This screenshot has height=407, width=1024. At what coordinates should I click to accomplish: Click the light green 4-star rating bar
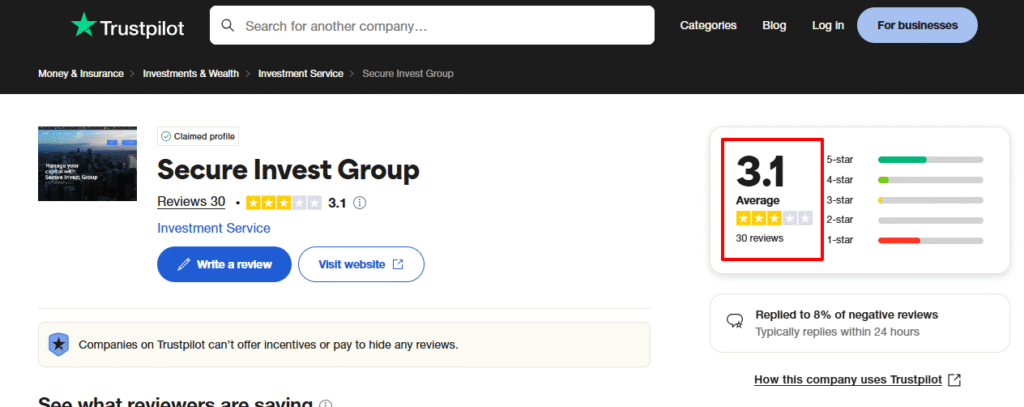tap(884, 180)
